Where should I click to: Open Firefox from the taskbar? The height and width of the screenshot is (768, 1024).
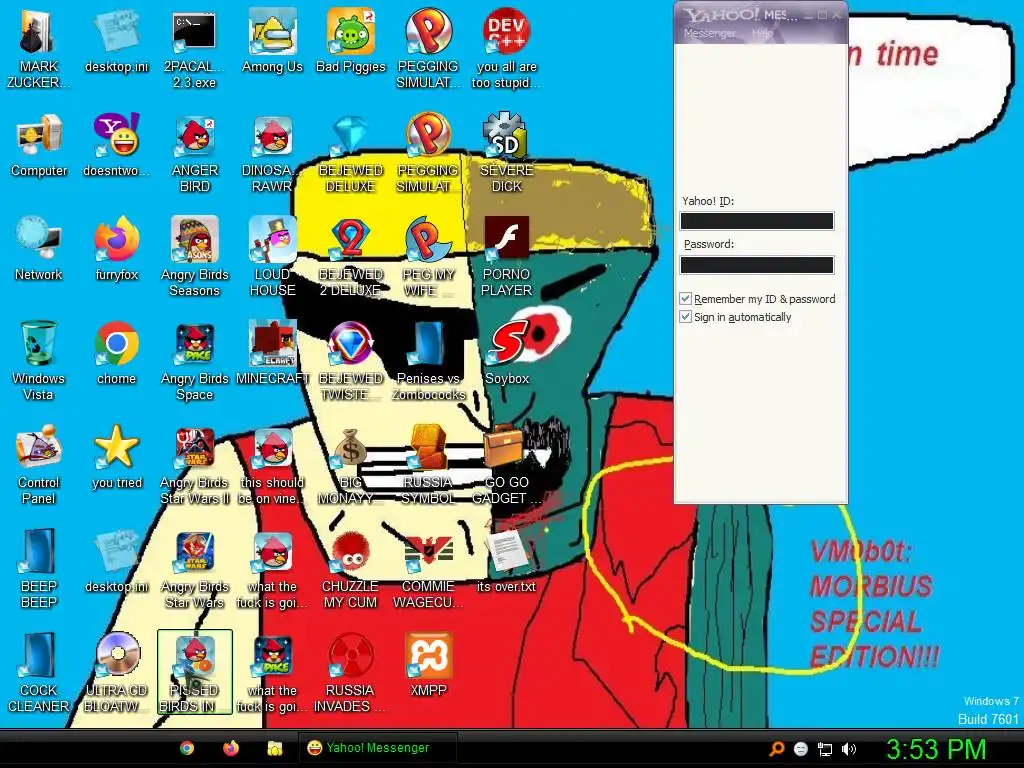coord(231,748)
